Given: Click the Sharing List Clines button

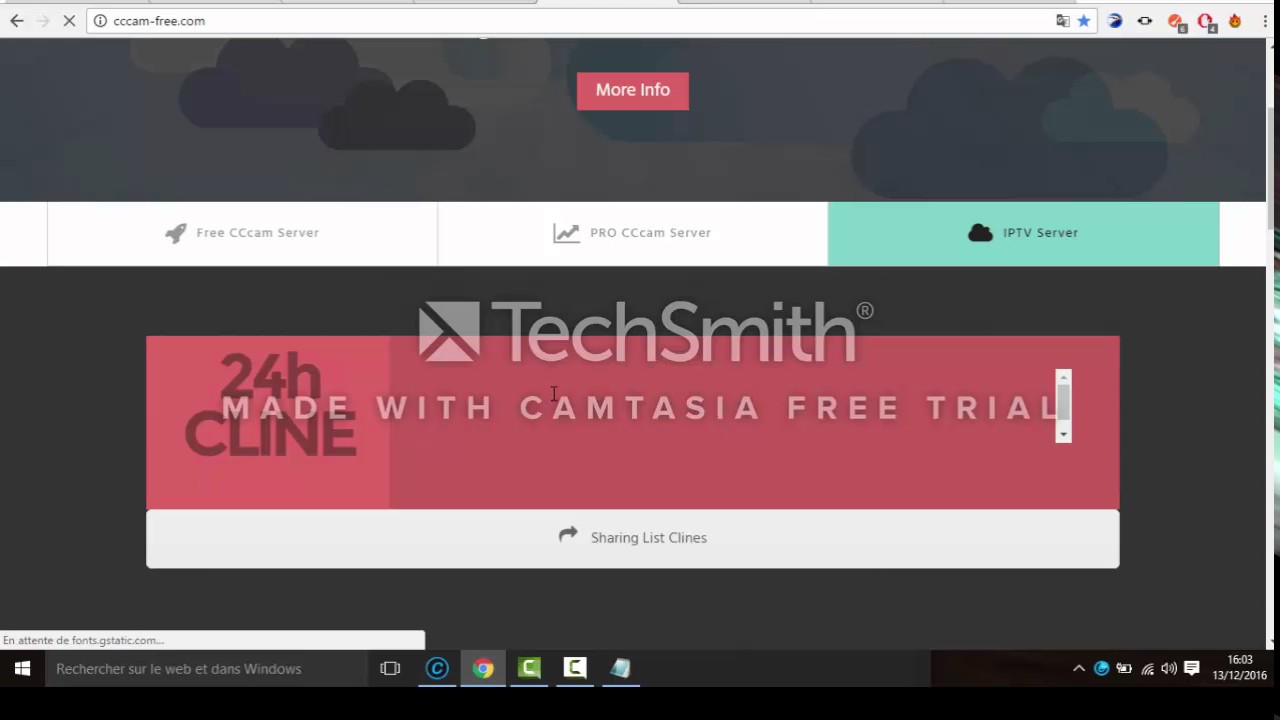Looking at the screenshot, I should click(x=633, y=538).
